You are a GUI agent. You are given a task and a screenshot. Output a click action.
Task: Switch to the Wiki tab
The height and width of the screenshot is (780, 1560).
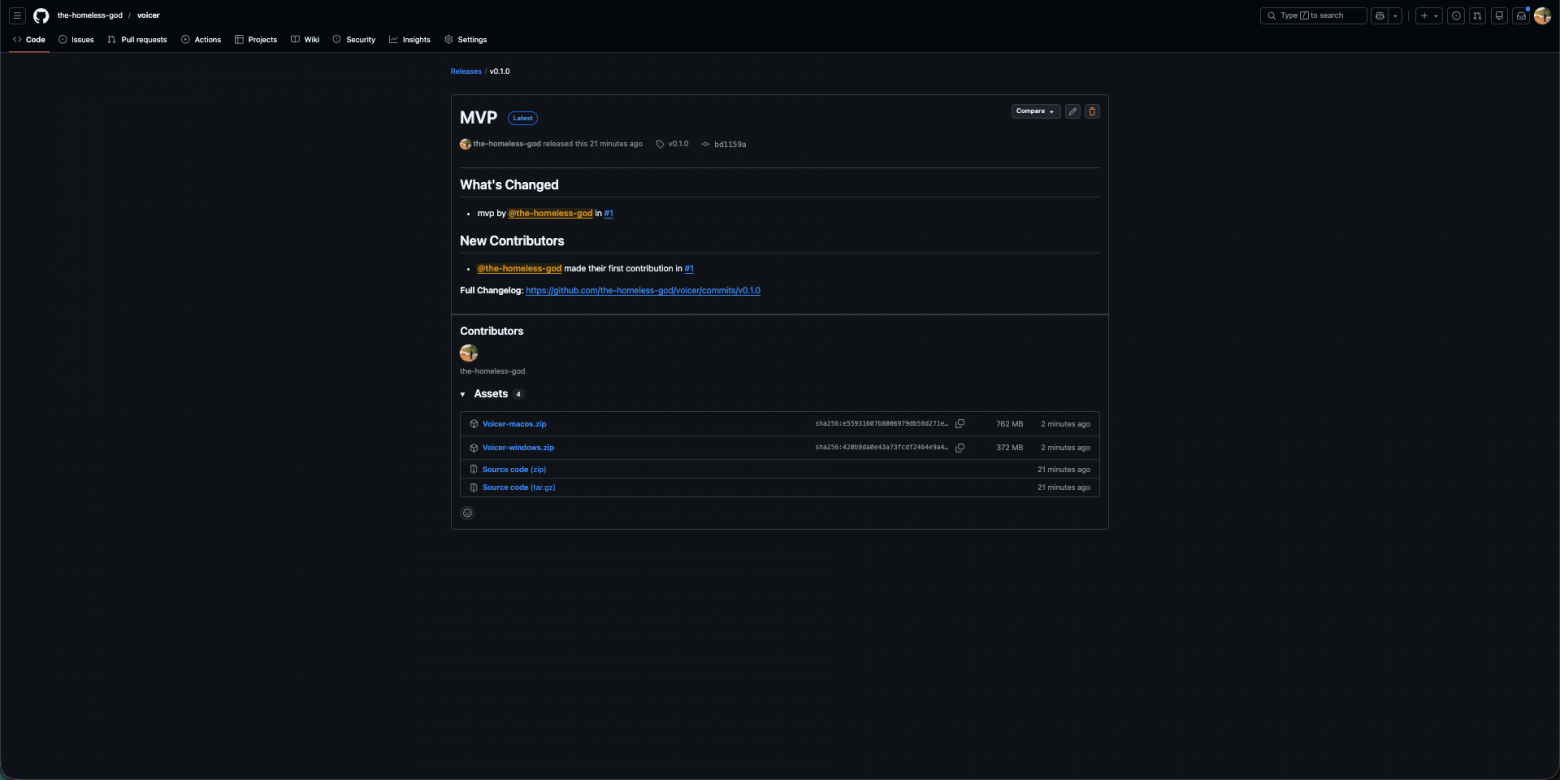[305, 40]
